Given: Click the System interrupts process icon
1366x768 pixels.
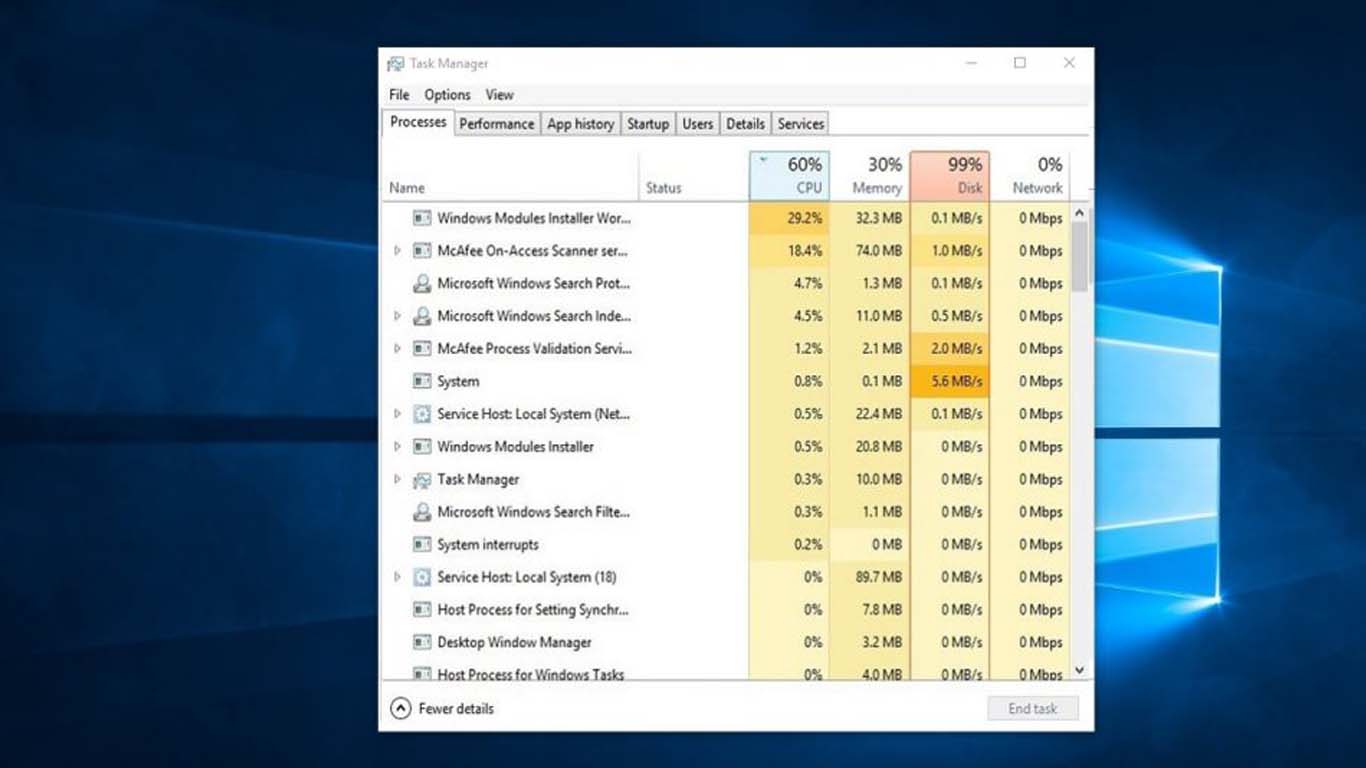Looking at the screenshot, I should pos(423,544).
